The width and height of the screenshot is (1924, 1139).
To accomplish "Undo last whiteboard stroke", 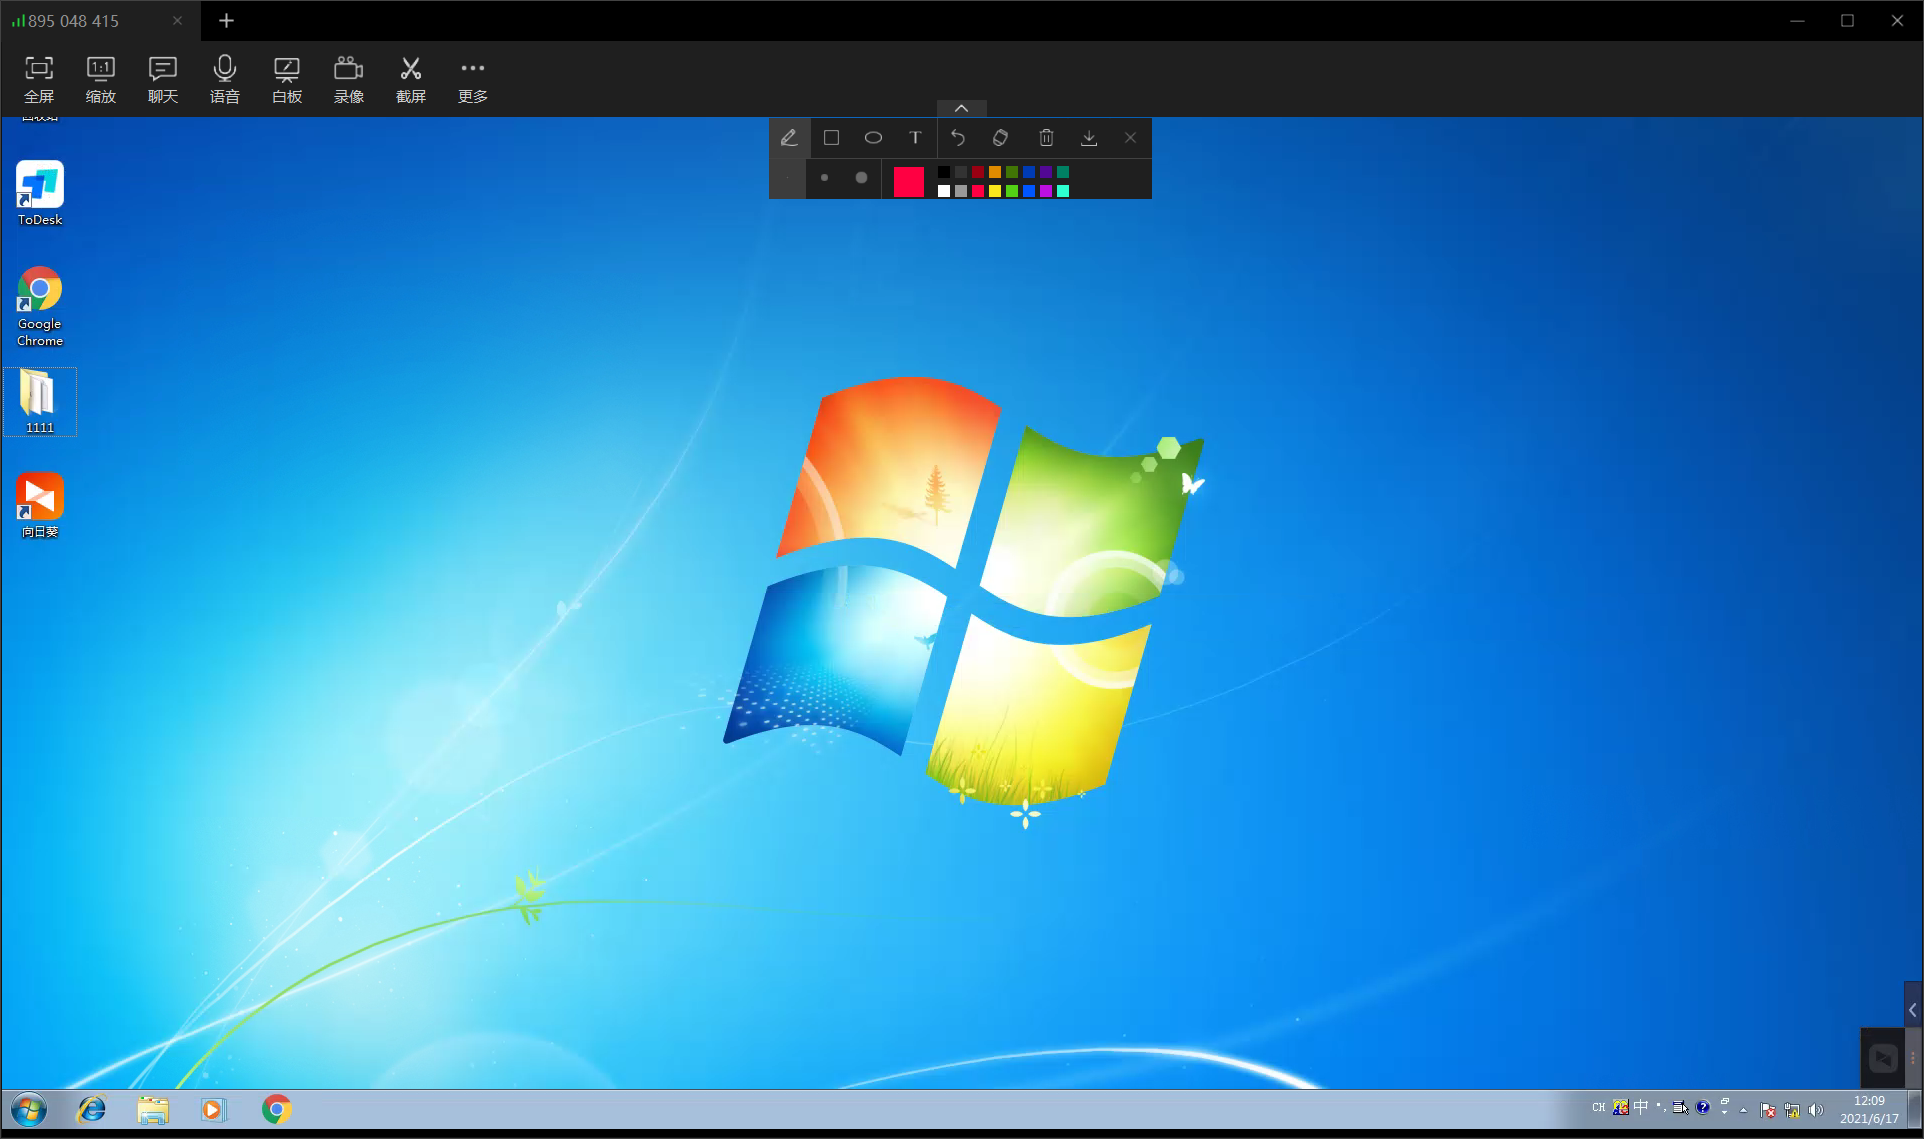I will [958, 138].
